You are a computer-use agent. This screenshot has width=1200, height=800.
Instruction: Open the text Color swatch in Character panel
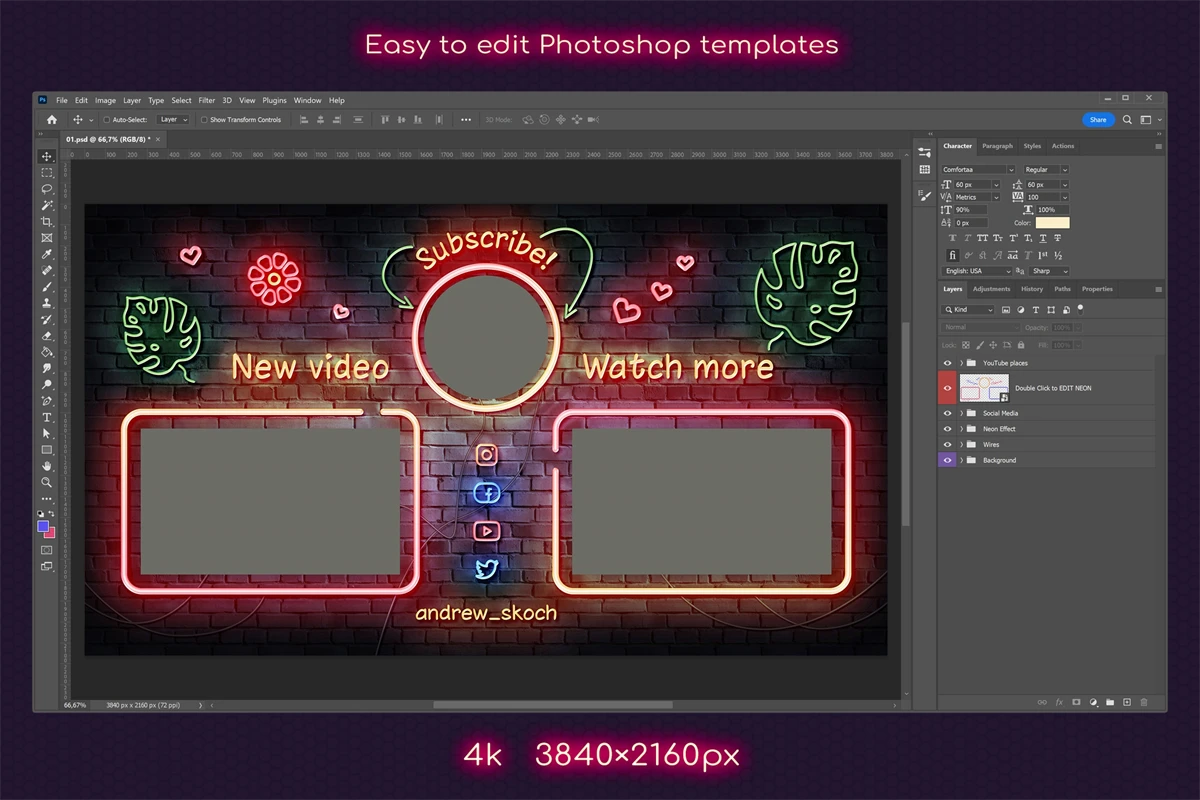point(1052,223)
